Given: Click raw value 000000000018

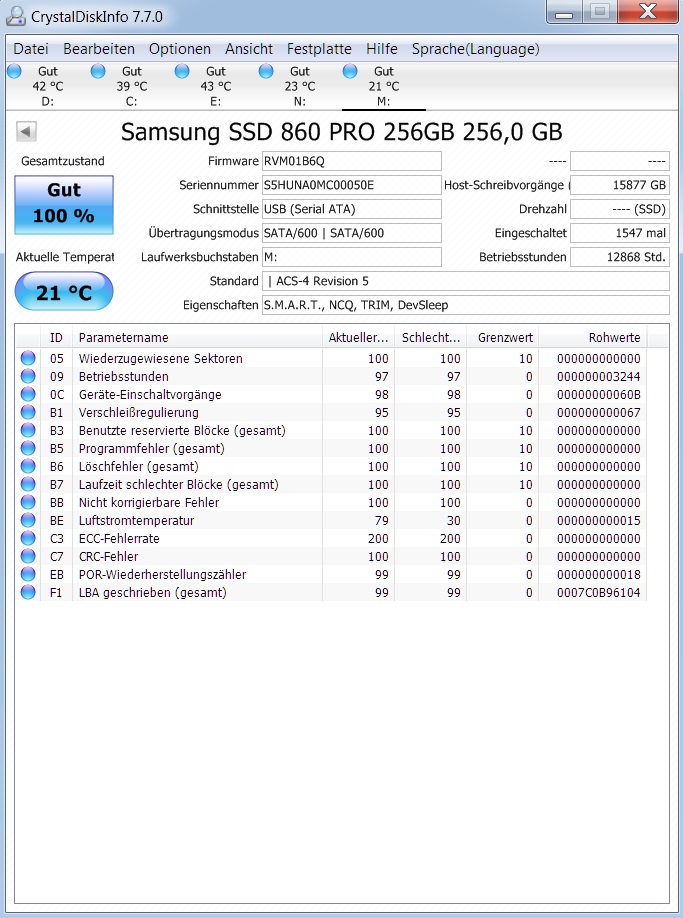Looking at the screenshot, I should (x=598, y=575).
